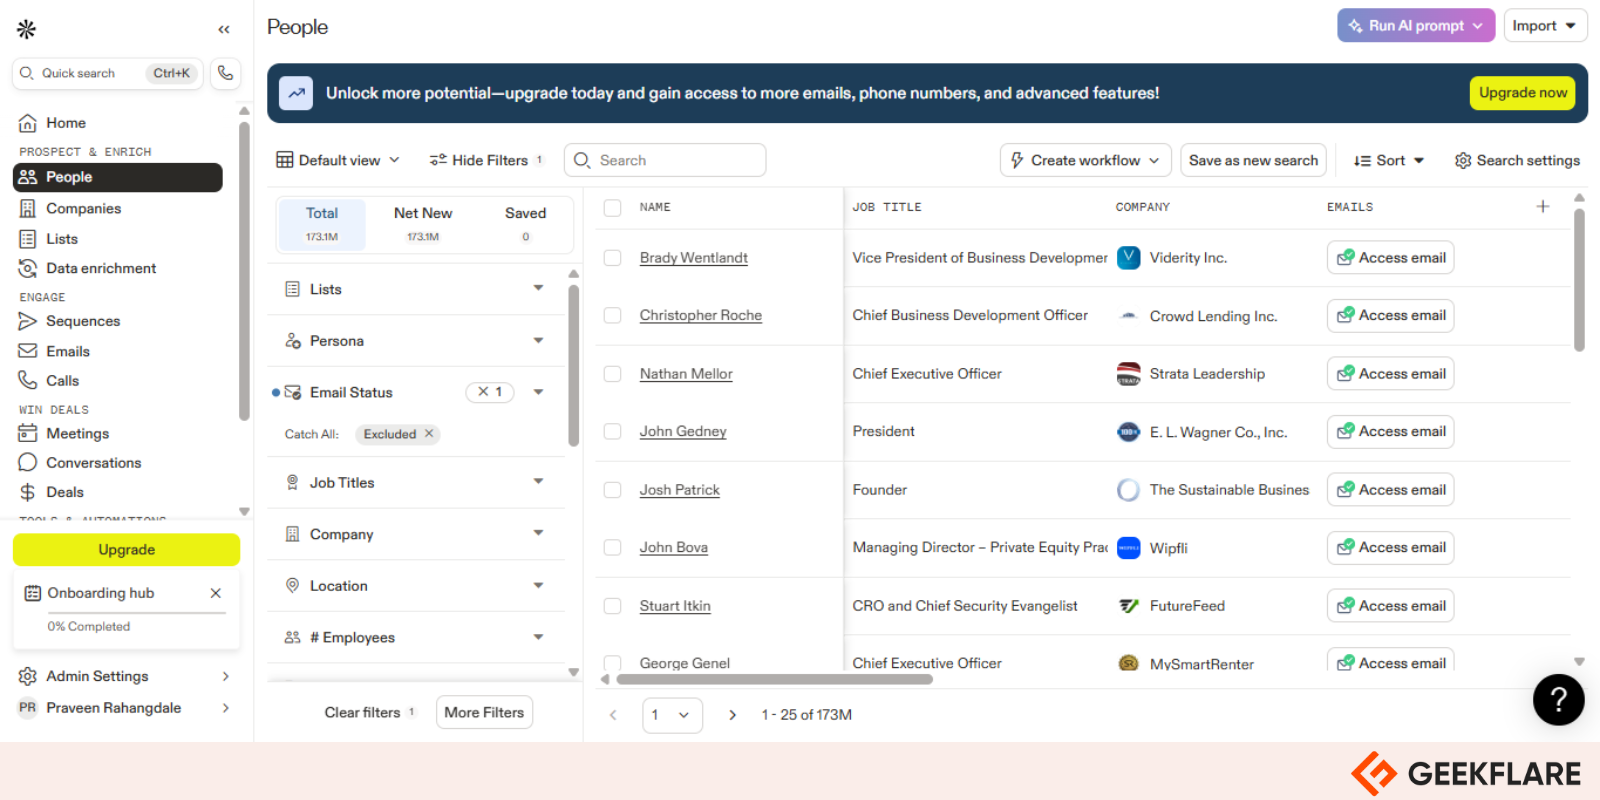Viewport: 1600px width, 800px height.
Task: Open the page number dropdown
Action: click(672, 715)
